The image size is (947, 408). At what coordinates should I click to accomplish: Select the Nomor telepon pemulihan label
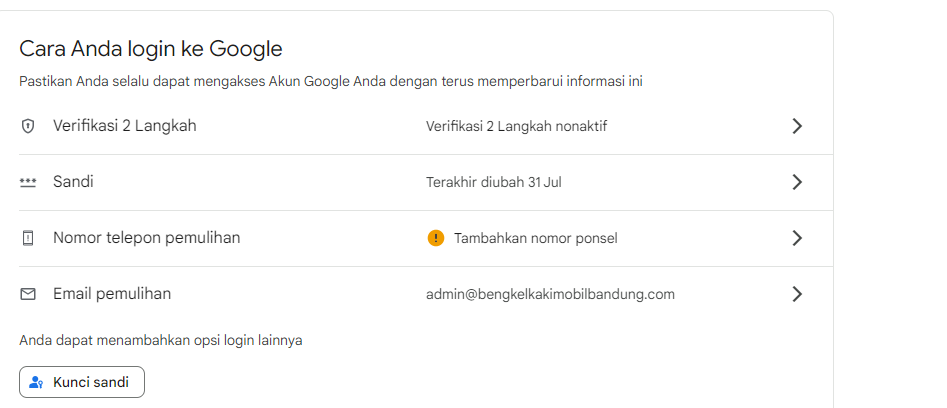pyautogui.click(x=147, y=238)
